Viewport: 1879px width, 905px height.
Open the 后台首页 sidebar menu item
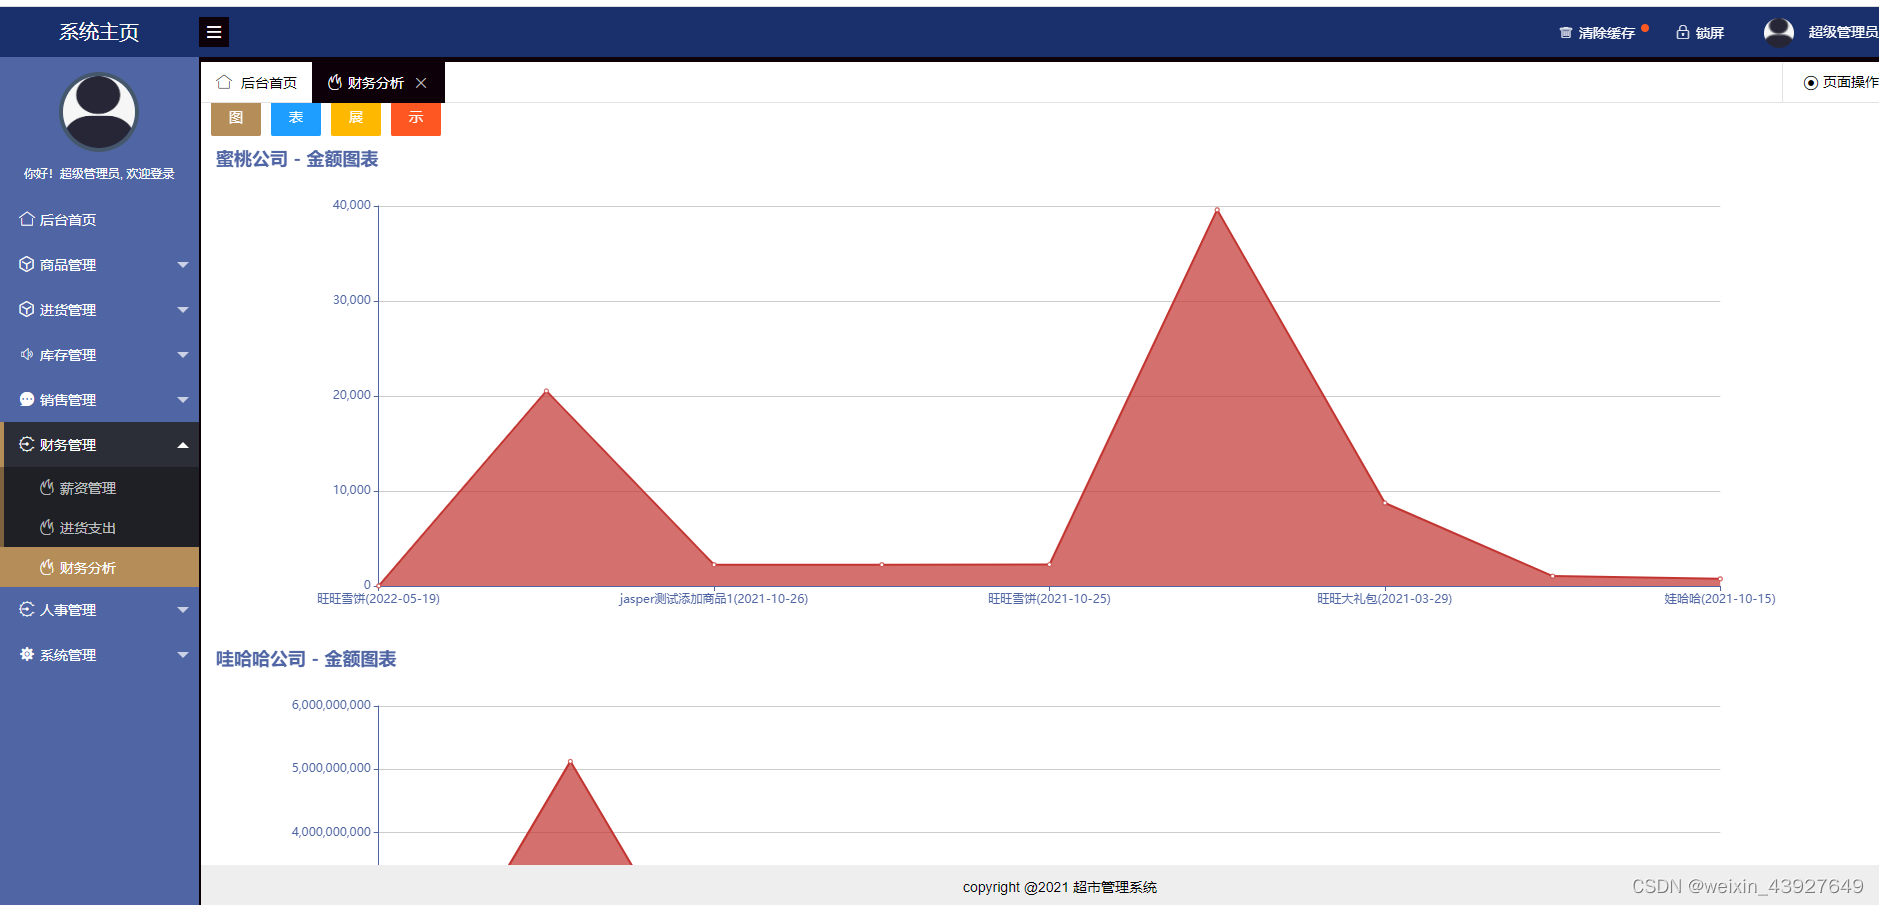(100, 220)
